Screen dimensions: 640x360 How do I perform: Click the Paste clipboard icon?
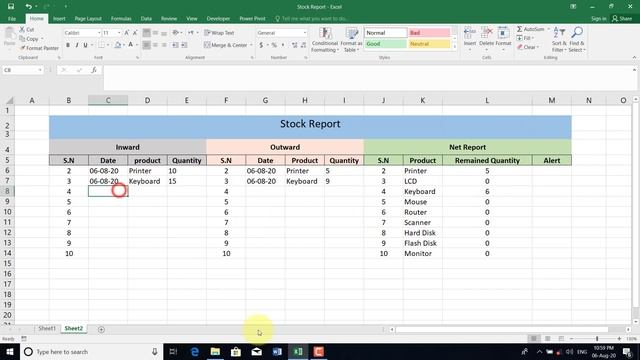9,34
